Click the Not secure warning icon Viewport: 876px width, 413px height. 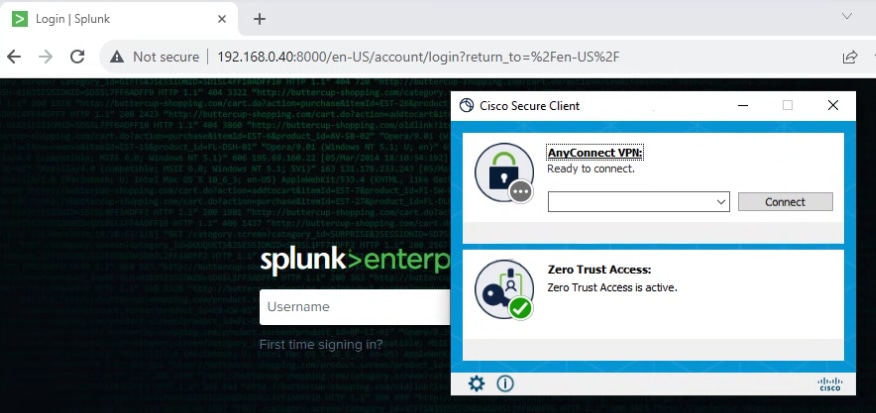tap(117, 57)
